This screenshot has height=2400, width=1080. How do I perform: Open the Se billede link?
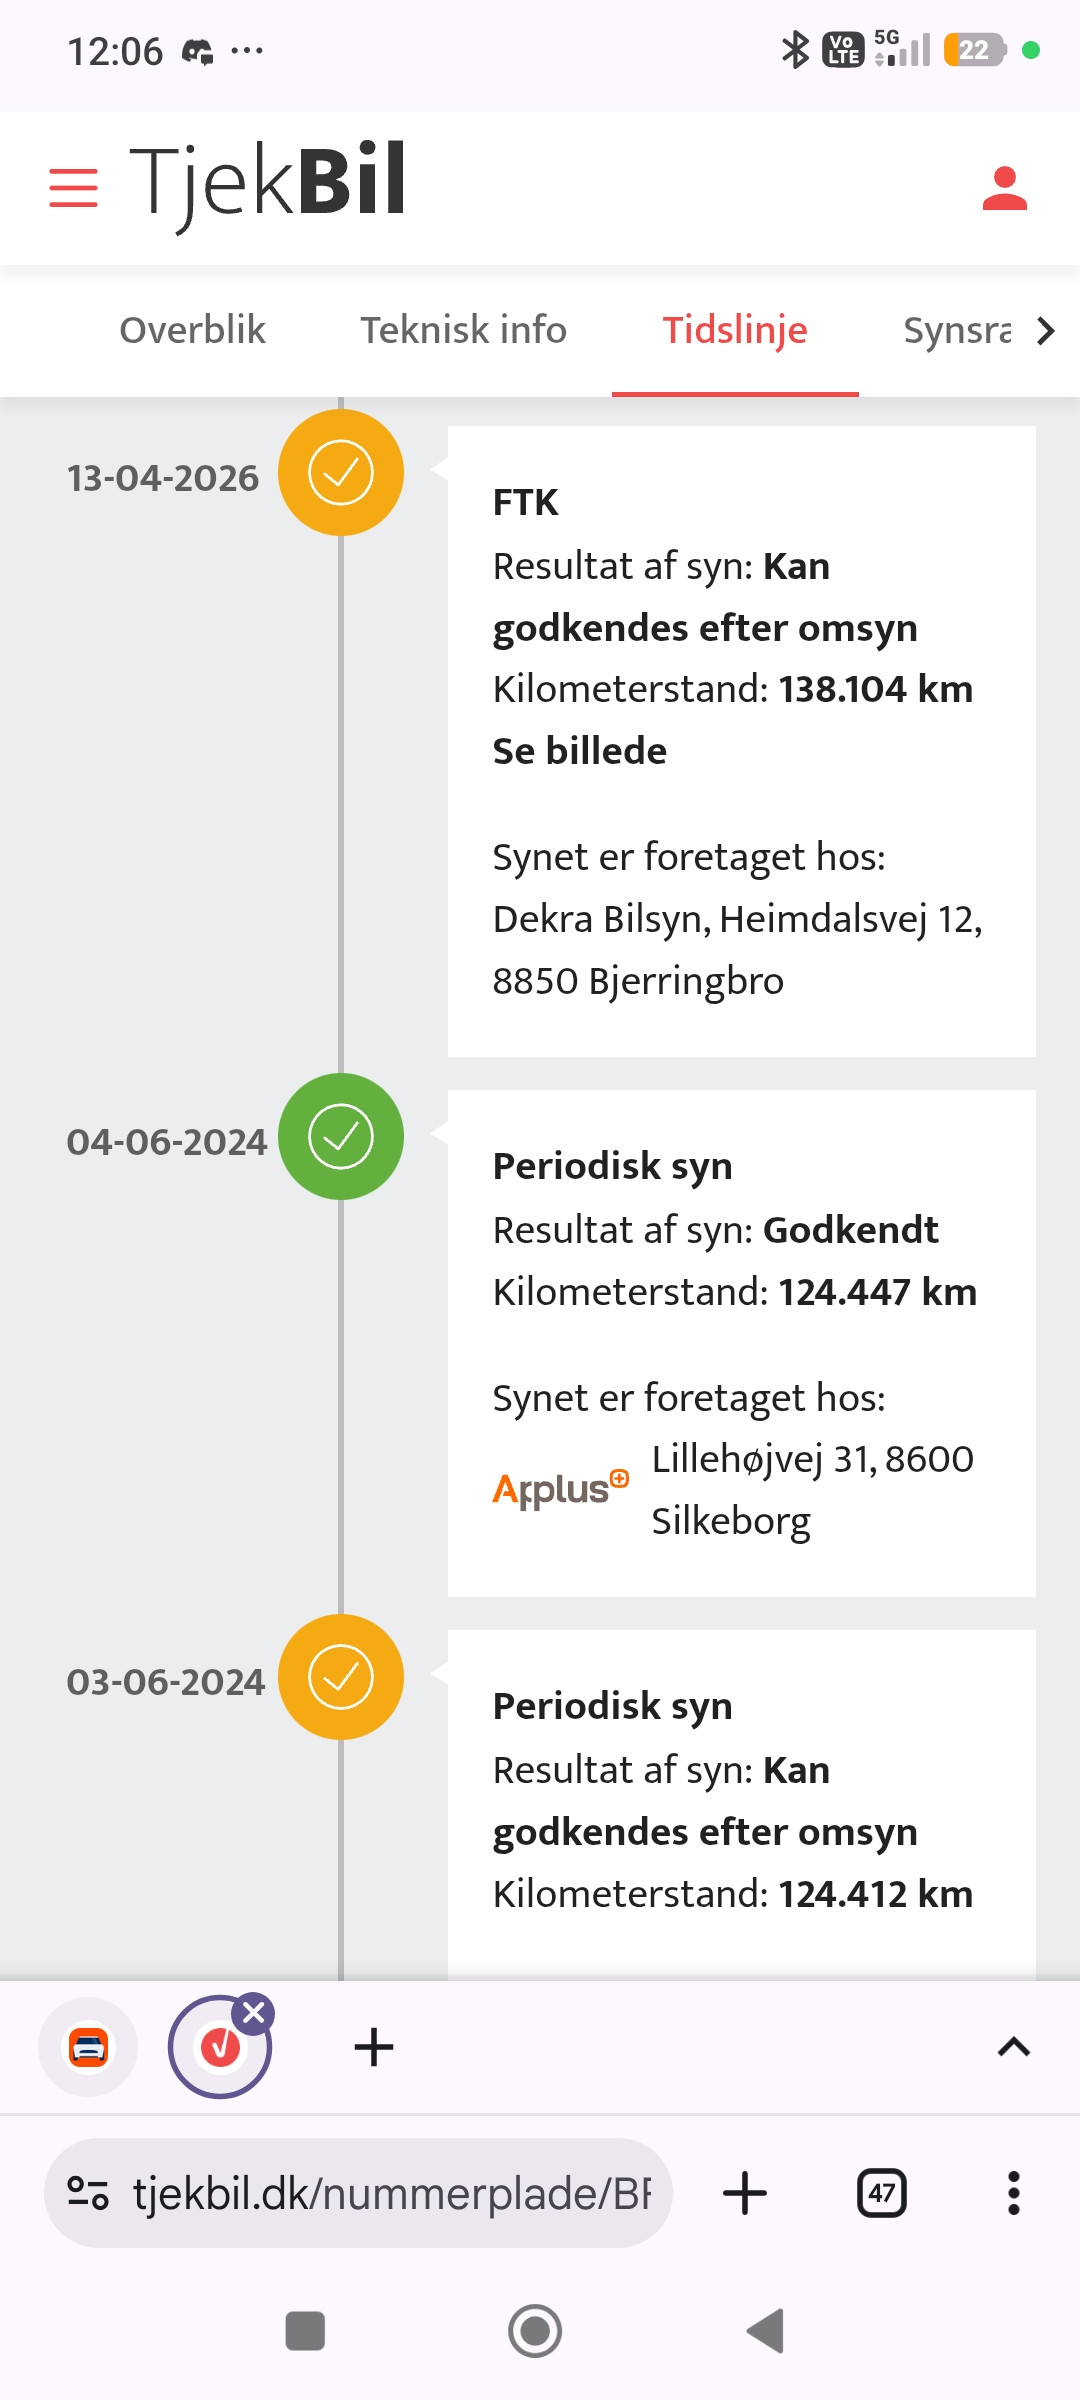(580, 751)
